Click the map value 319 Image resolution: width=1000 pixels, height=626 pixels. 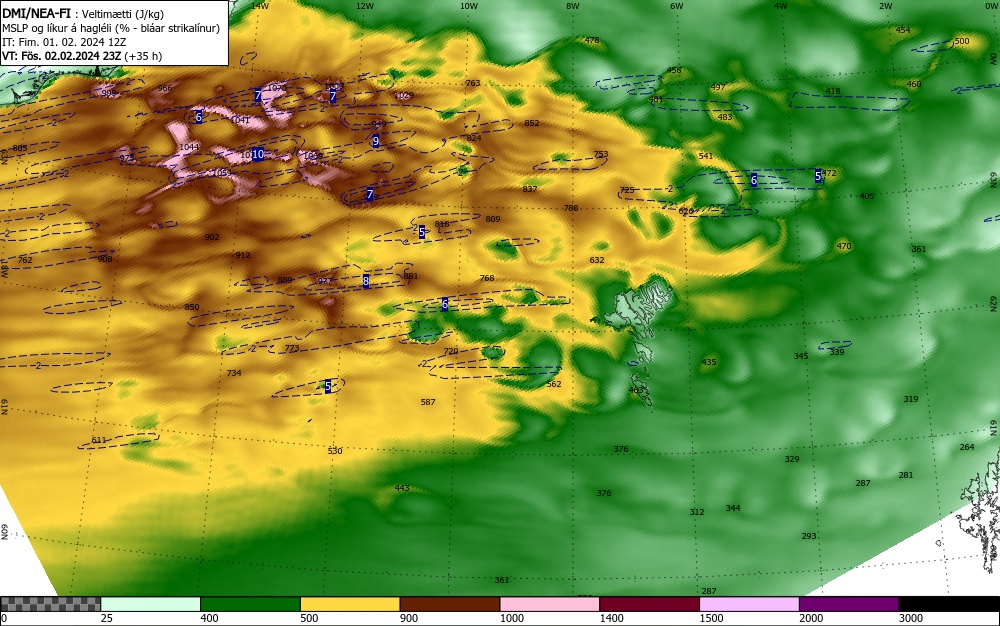[x=911, y=398]
